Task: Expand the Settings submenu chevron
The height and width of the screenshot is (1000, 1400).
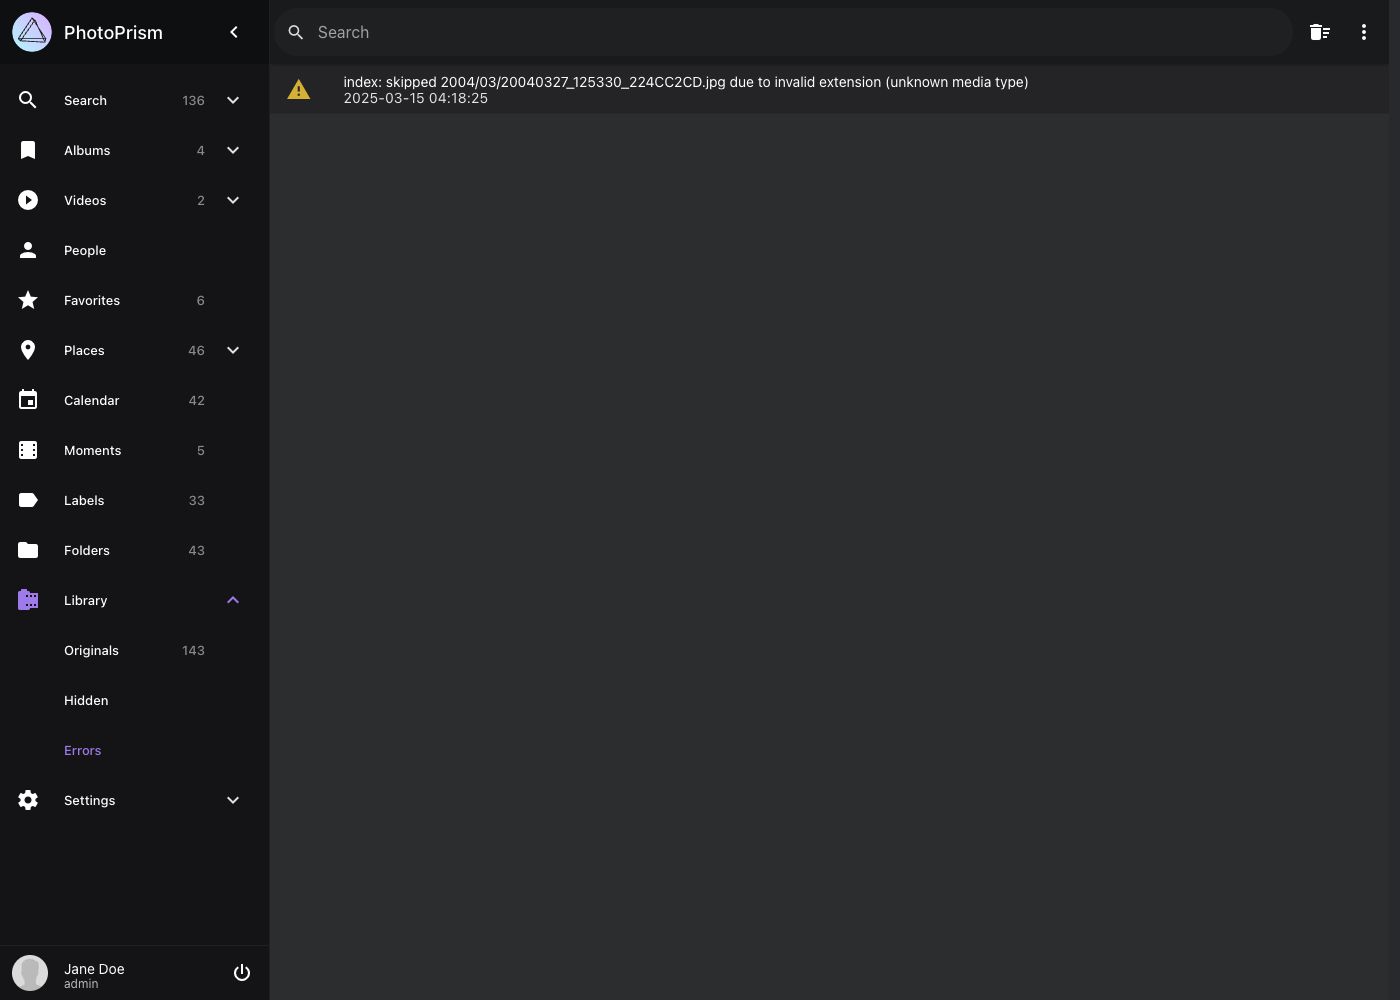Action: pos(233,800)
